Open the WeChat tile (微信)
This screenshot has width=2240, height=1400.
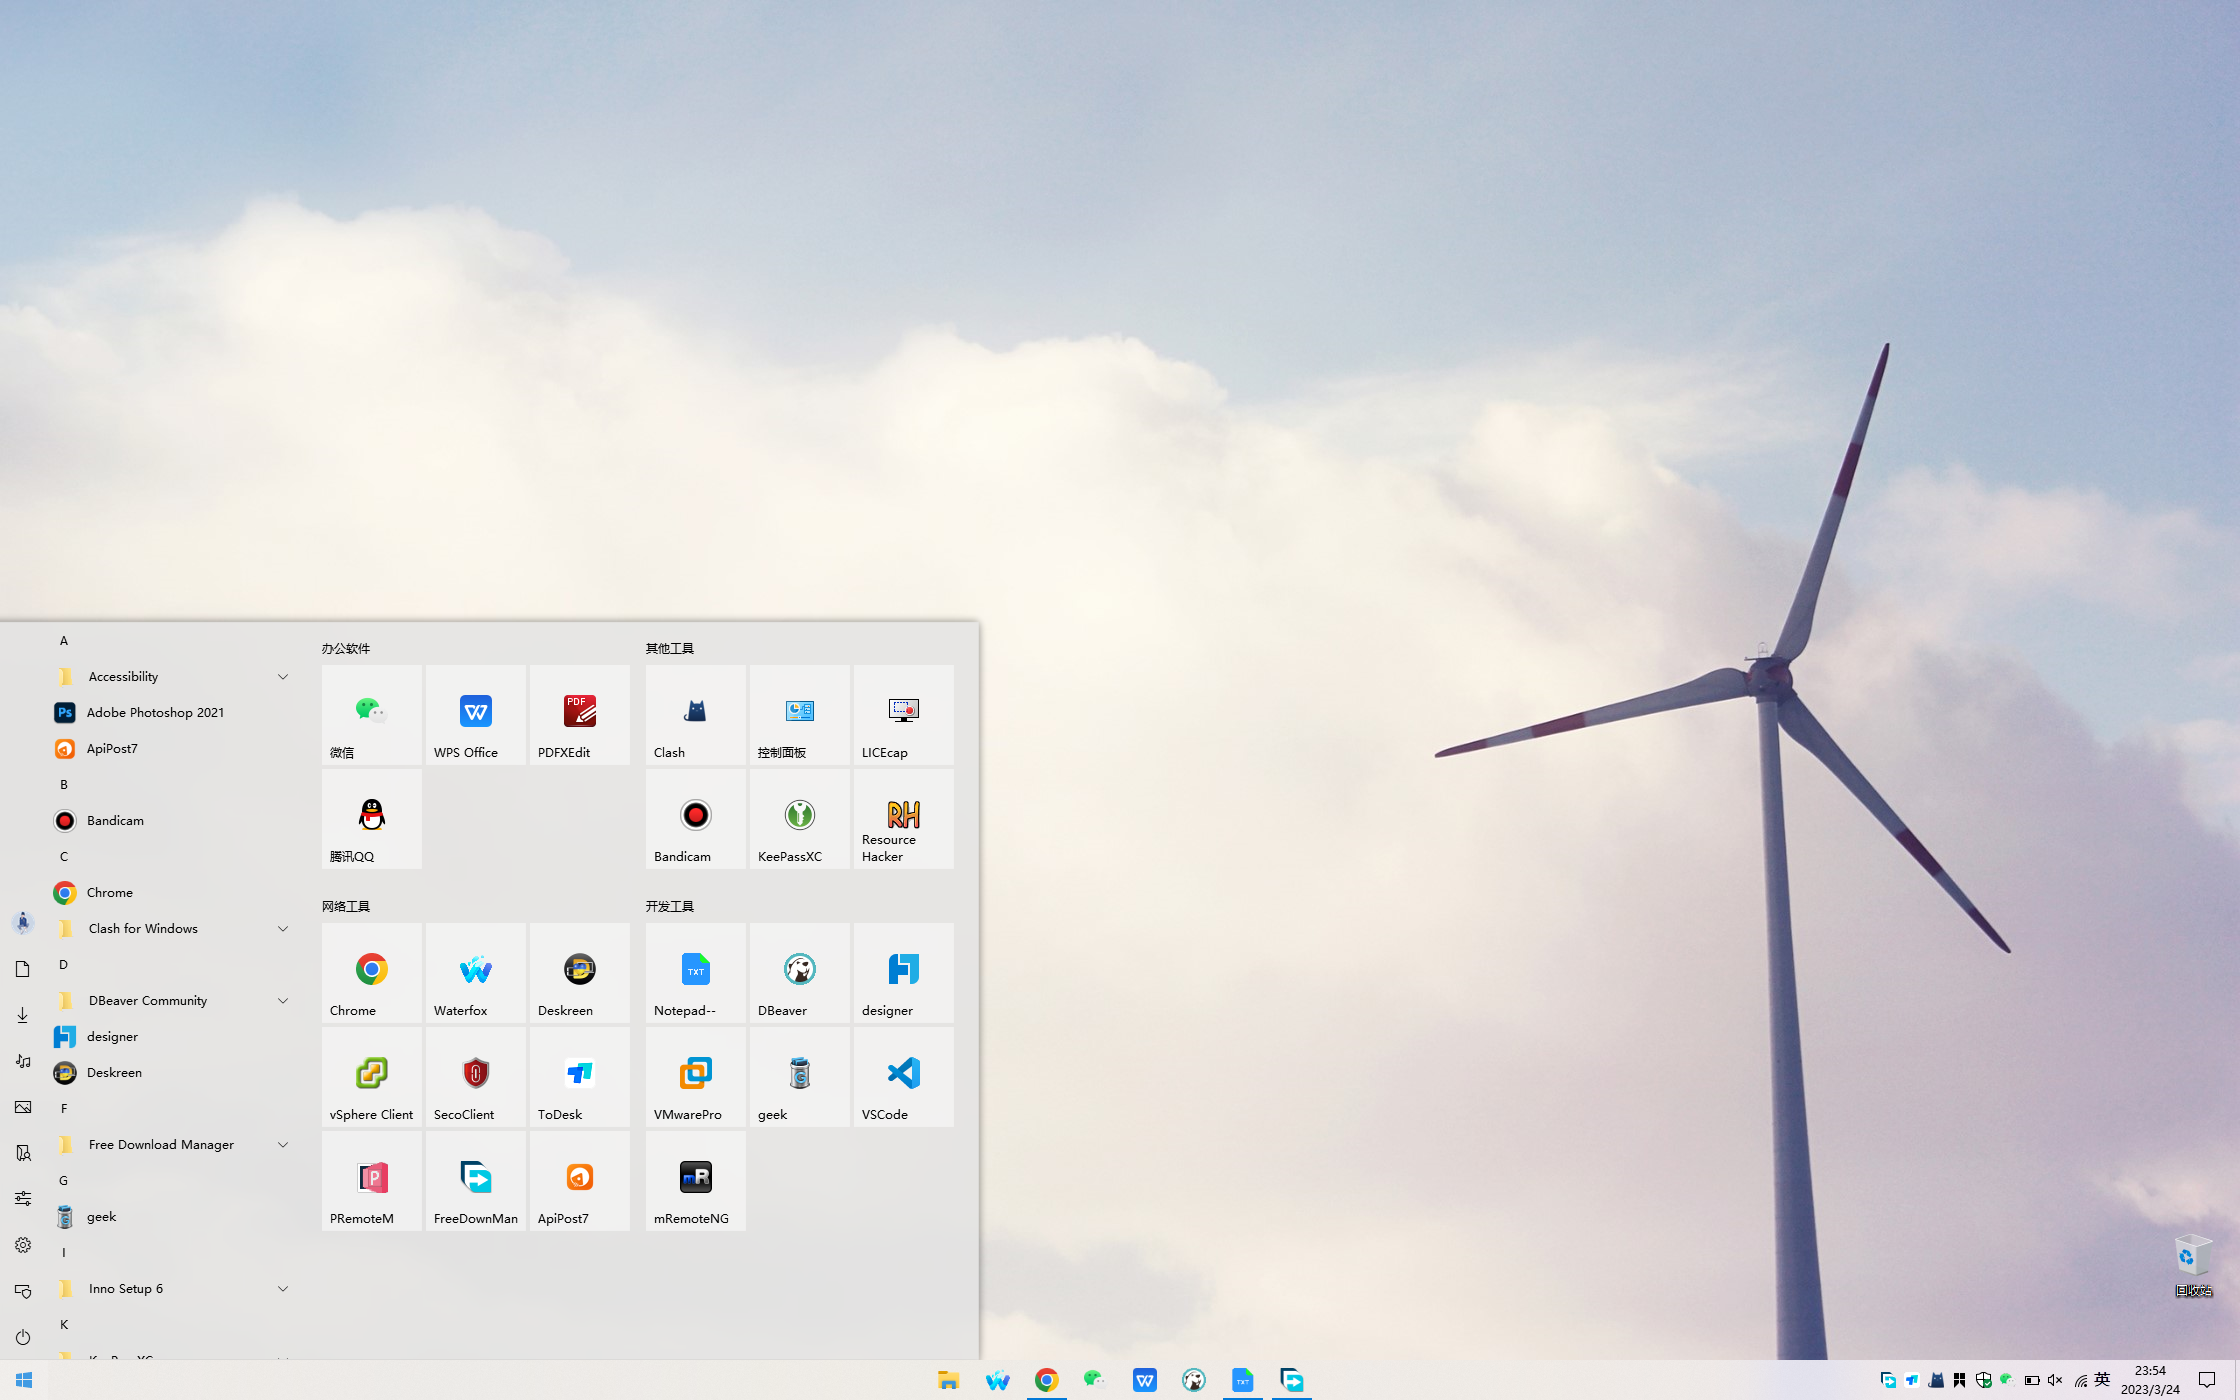(371, 715)
